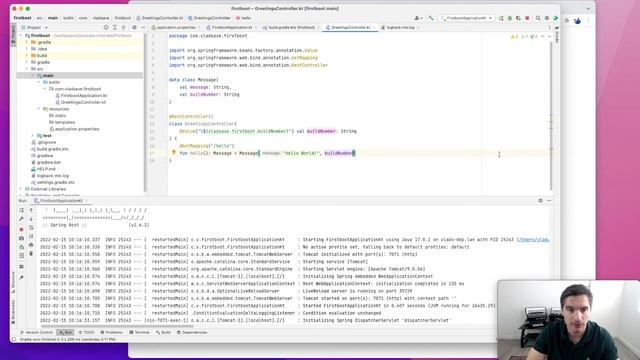Image resolution: width=640 pixels, height=360 pixels.
Task: Click the camera thread-dump icon in Run panel
Action: click(x=22, y=238)
